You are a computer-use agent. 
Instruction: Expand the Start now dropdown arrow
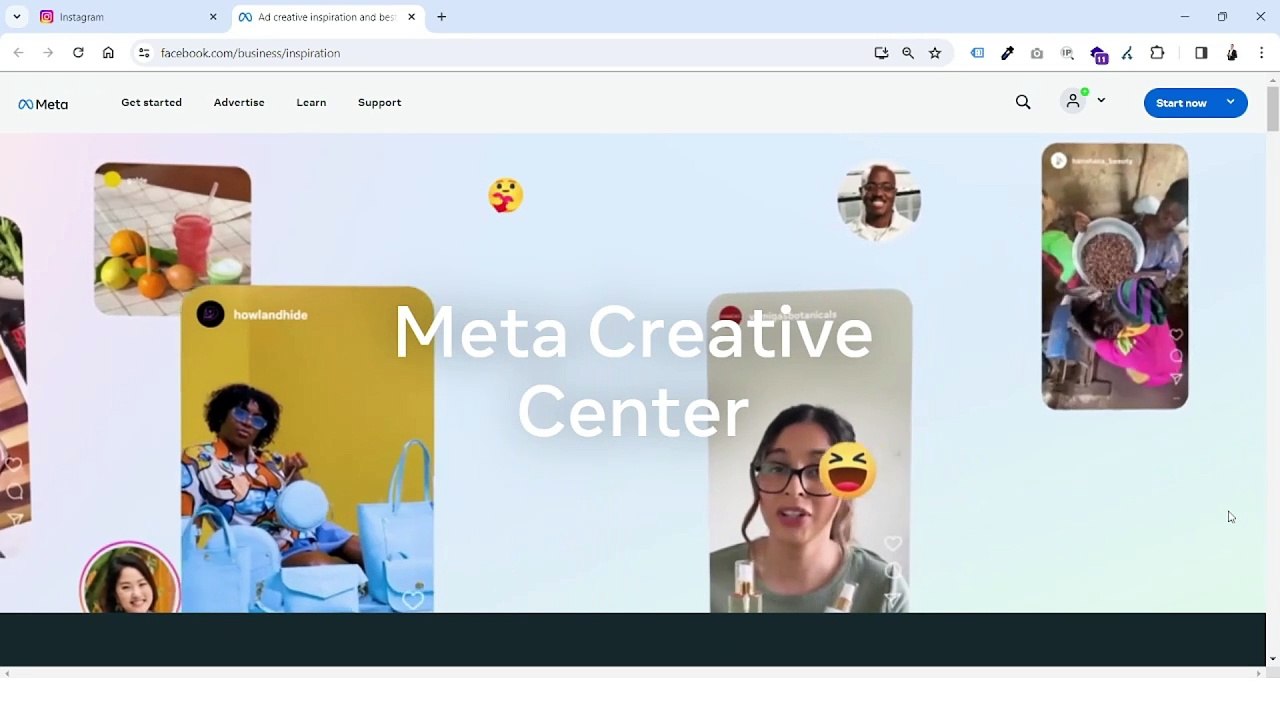pyautogui.click(x=1231, y=102)
